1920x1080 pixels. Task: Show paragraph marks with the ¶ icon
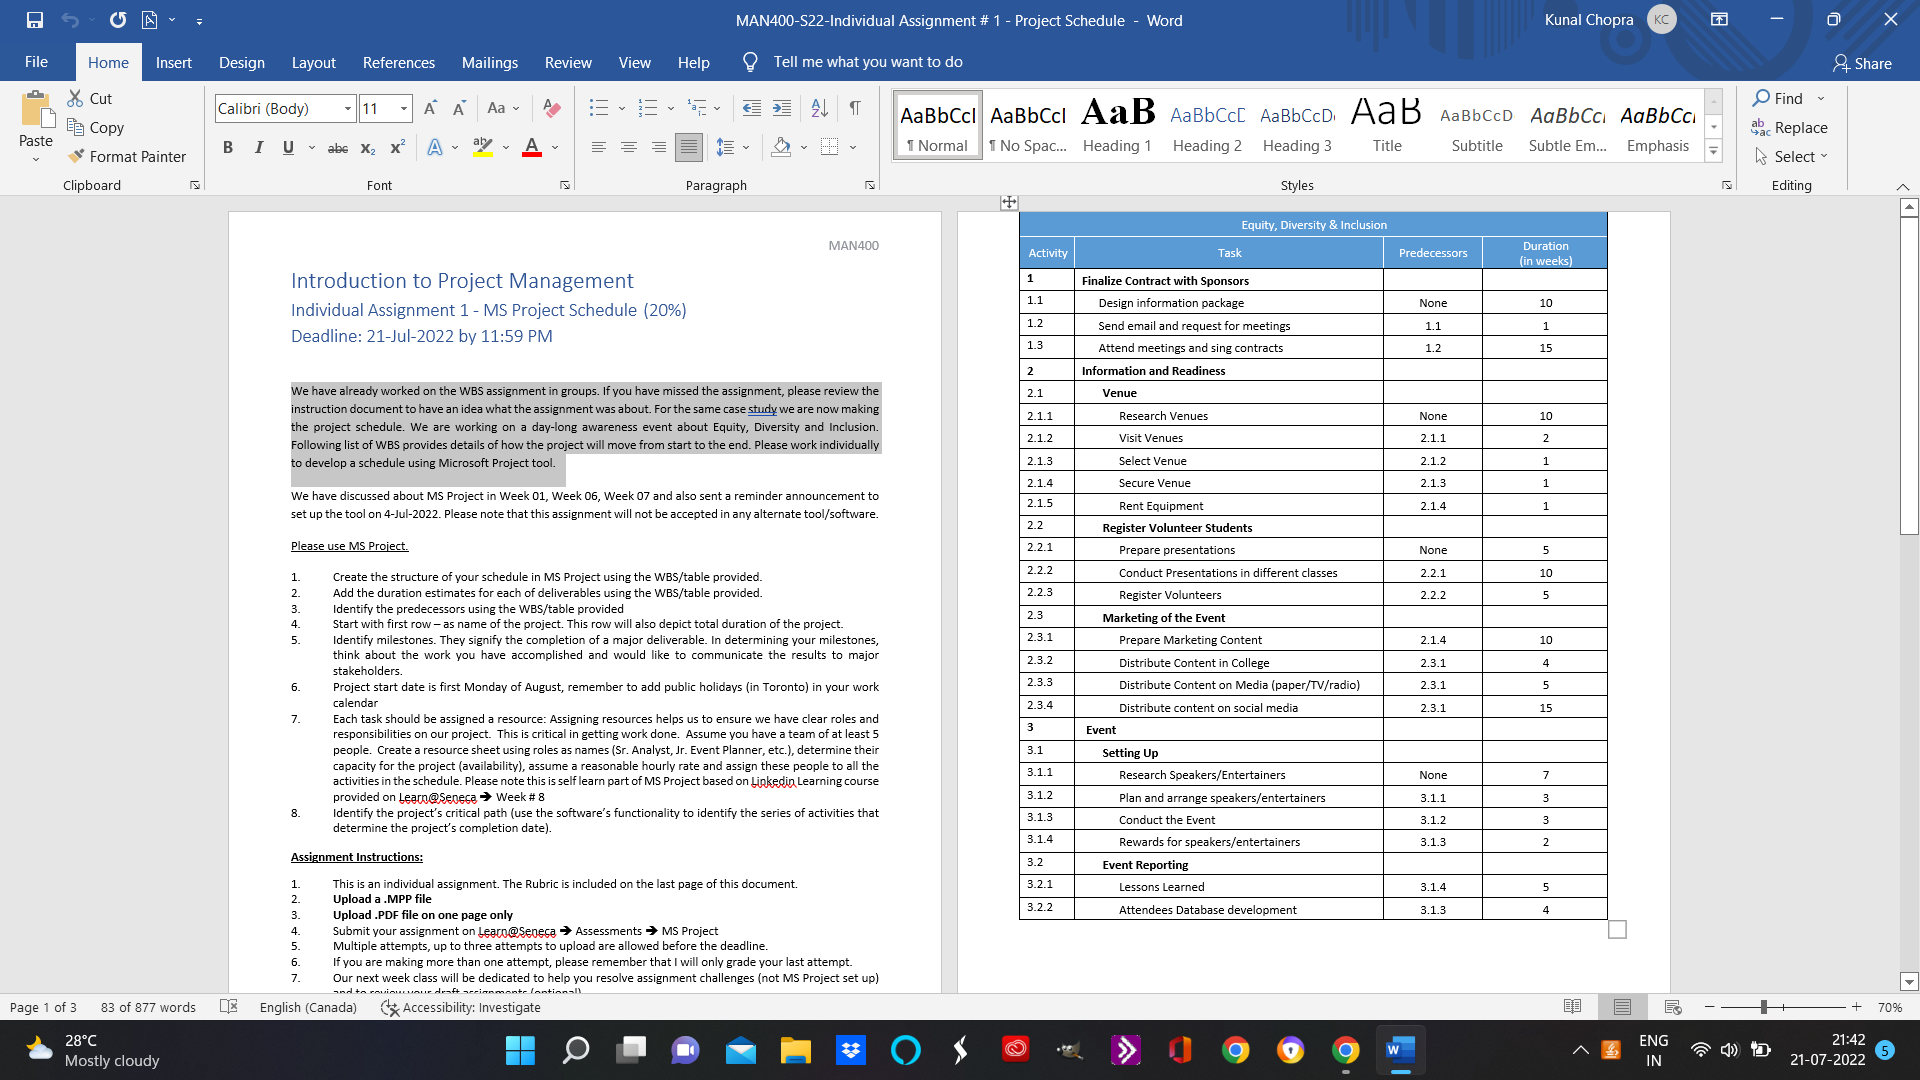855,108
